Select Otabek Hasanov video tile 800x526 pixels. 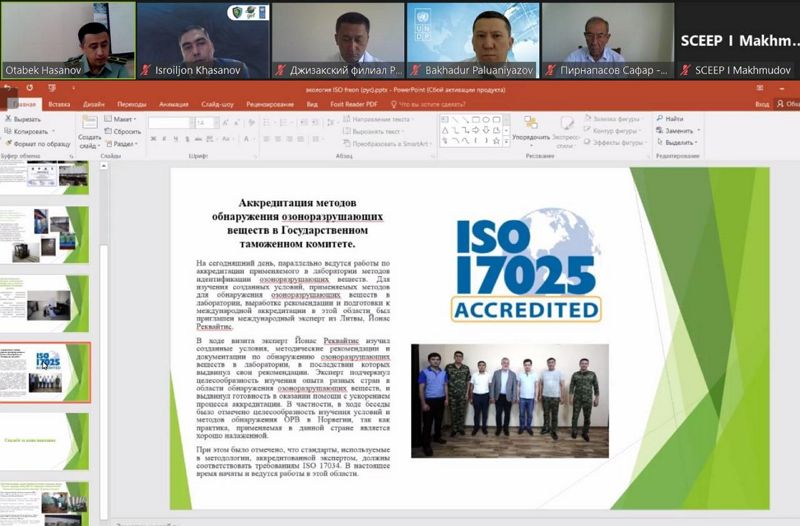68,40
